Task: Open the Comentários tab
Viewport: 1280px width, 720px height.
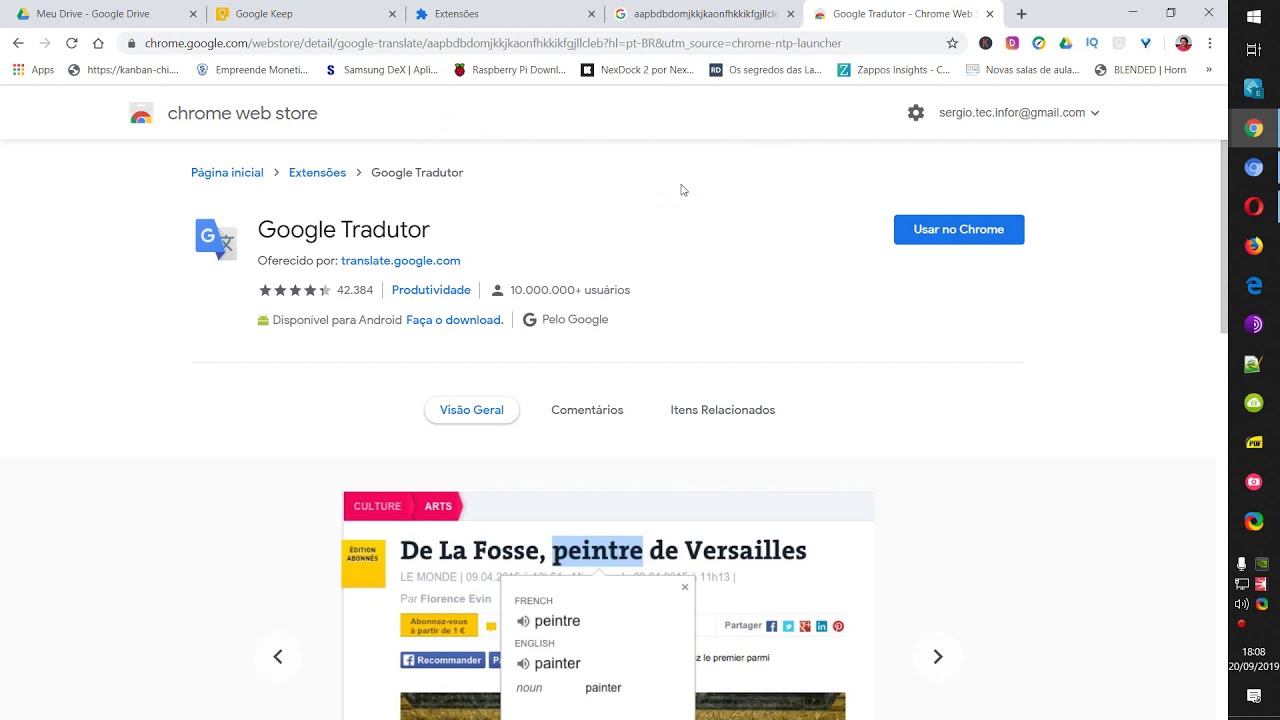Action: 587,410
